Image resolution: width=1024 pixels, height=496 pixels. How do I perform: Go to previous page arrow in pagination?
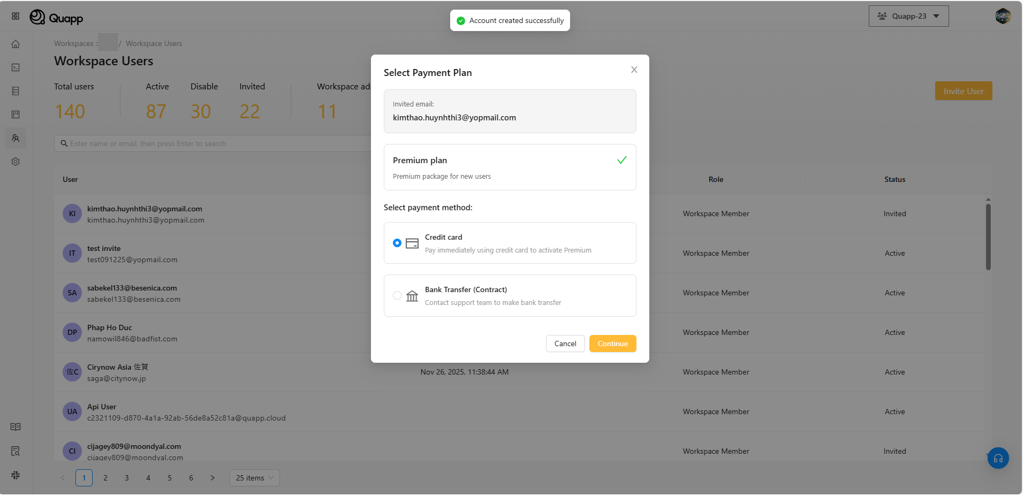(63, 478)
